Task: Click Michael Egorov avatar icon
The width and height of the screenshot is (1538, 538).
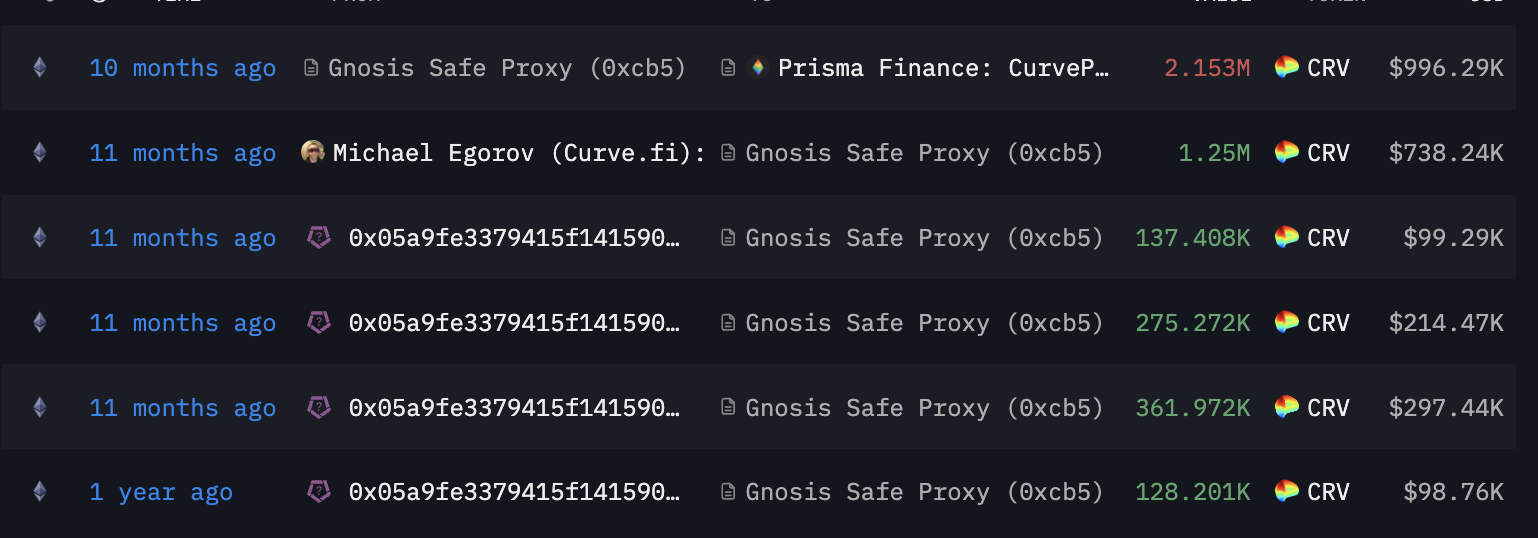Action: click(x=313, y=152)
